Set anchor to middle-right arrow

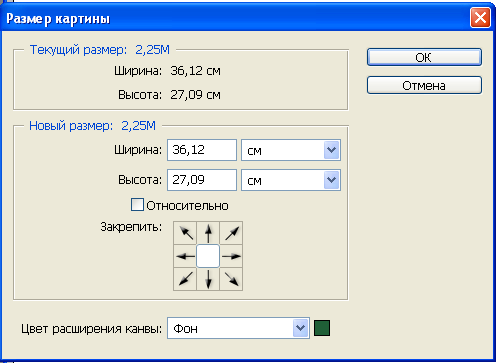click(x=231, y=256)
